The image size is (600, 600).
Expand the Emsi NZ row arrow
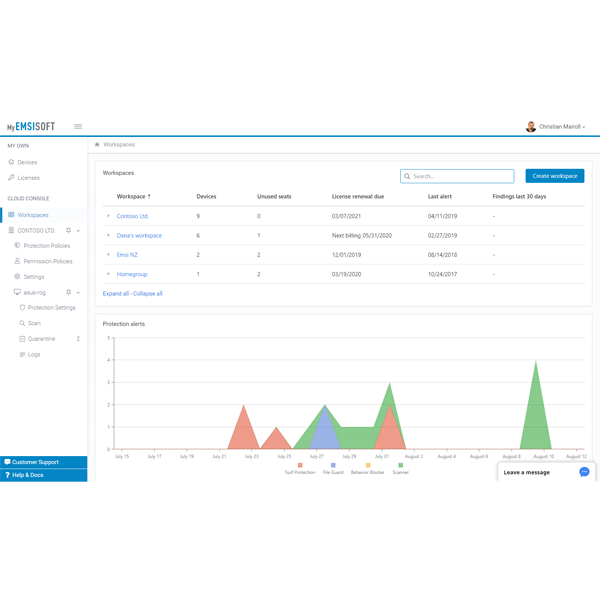(x=108, y=254)
